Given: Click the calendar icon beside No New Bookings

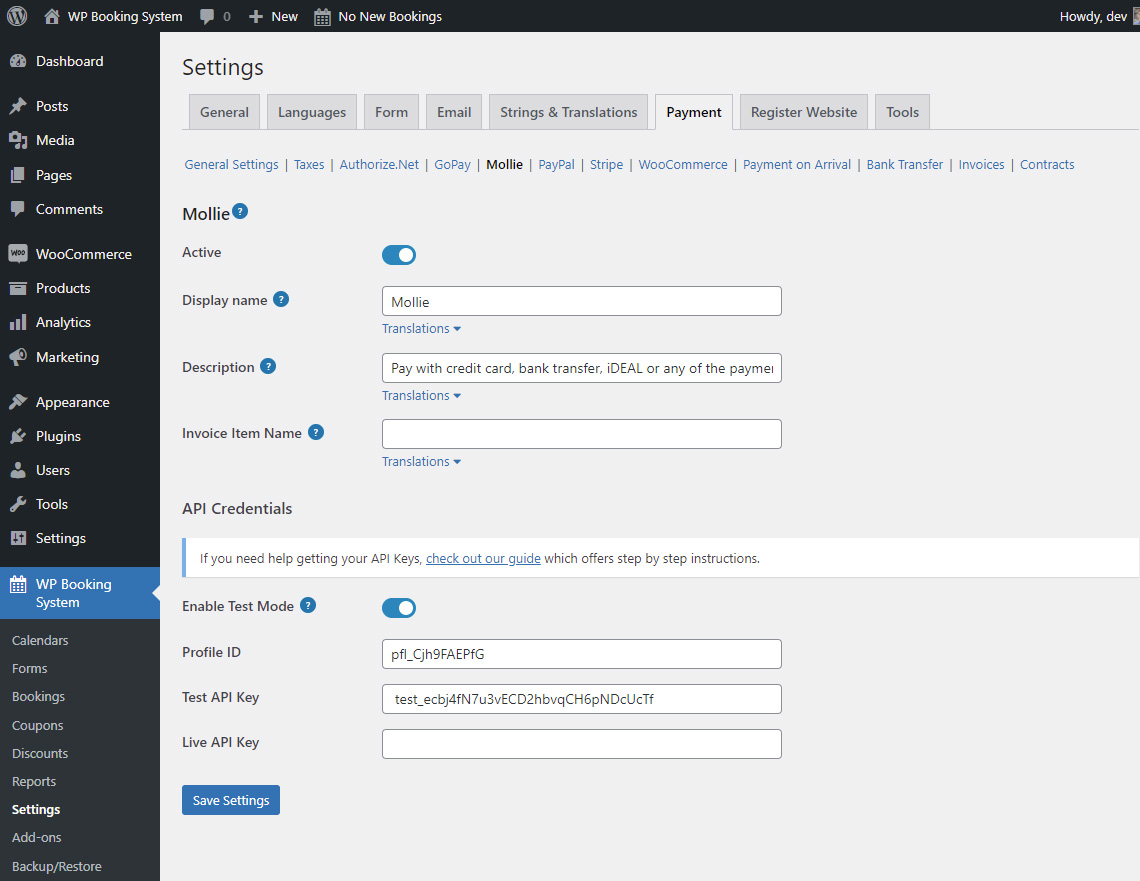Looking at the screenshot, I should (322, 17).
